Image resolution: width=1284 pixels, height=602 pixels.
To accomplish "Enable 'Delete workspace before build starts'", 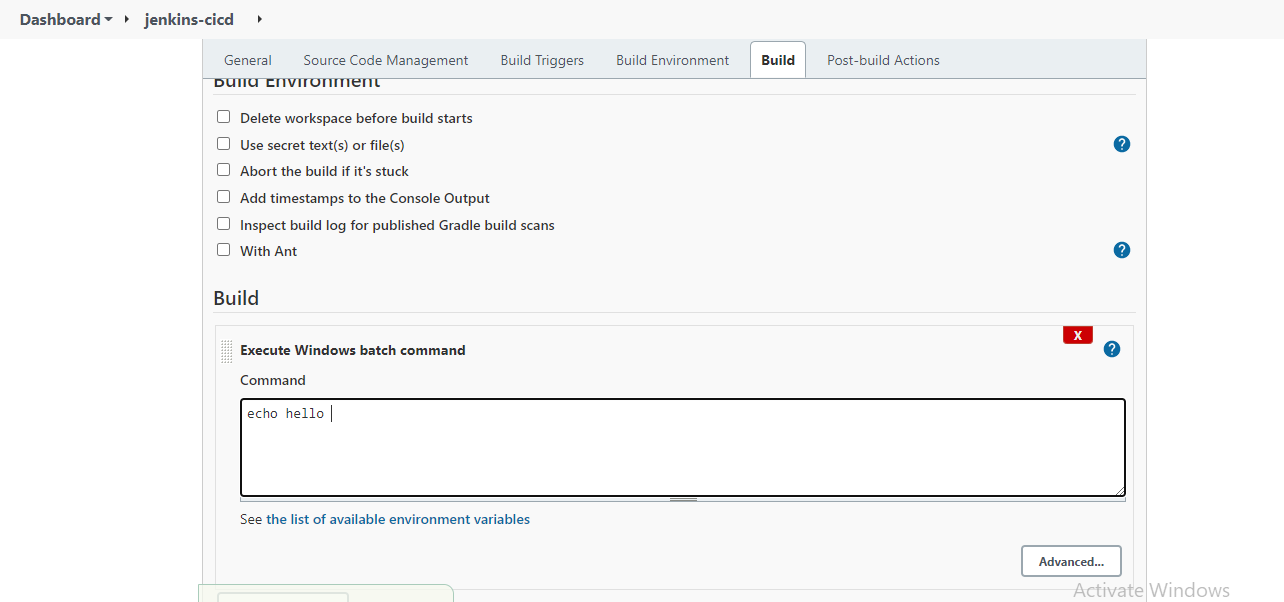I will click(x=223, y=116).
